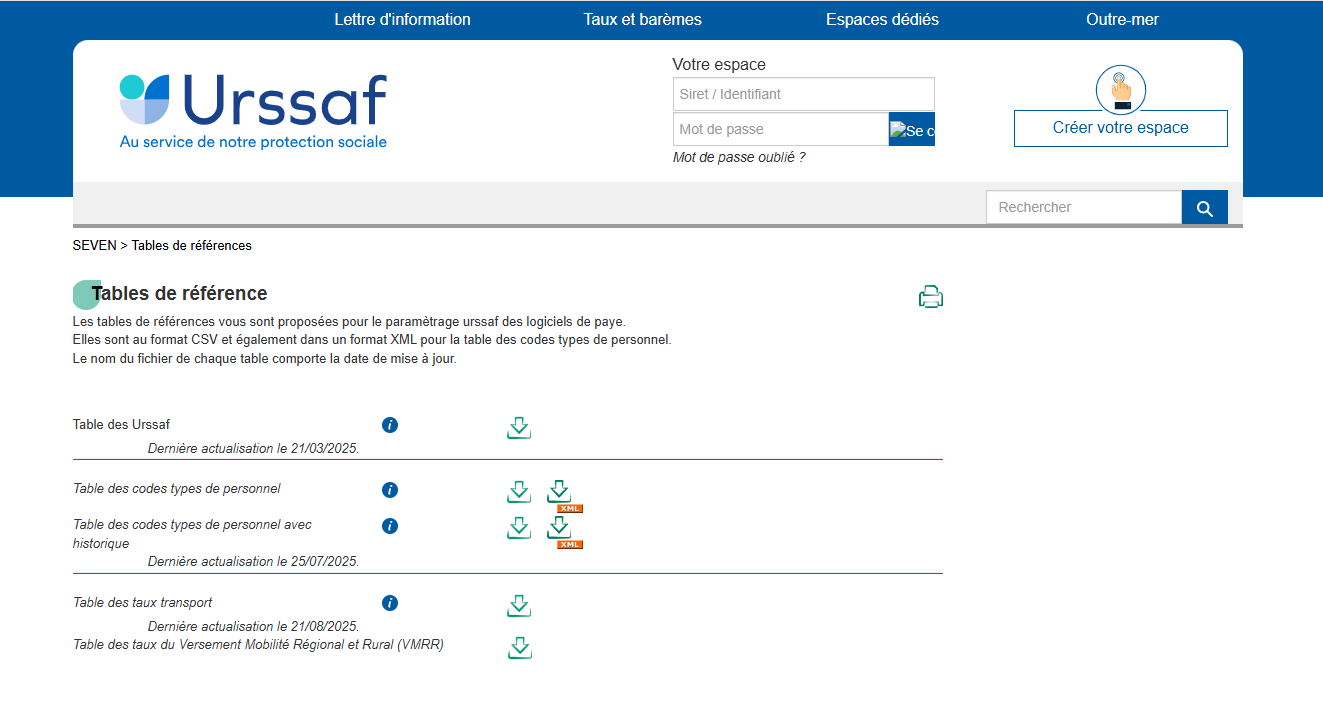
Task: Download XML for codes types de personnel avec historique
Action: 559,528
